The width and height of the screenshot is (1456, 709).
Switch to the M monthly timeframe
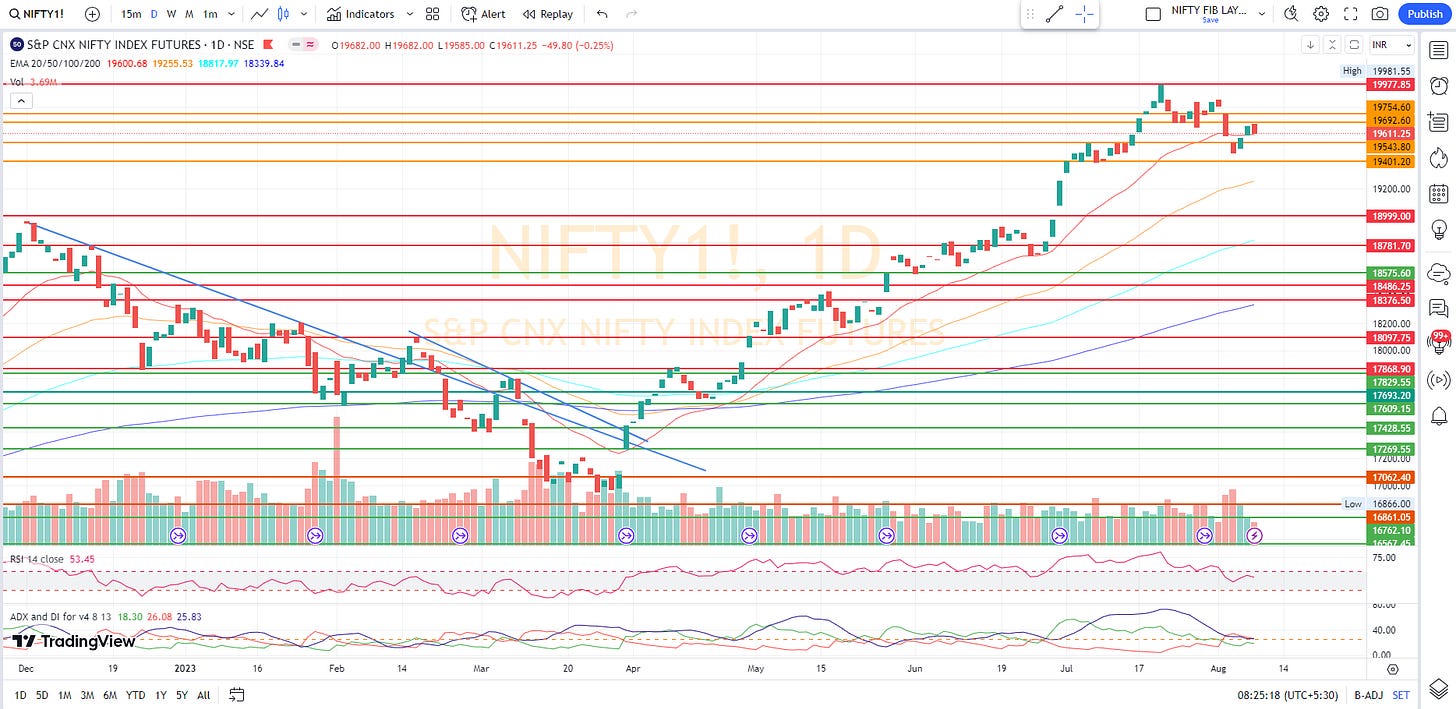189,14
